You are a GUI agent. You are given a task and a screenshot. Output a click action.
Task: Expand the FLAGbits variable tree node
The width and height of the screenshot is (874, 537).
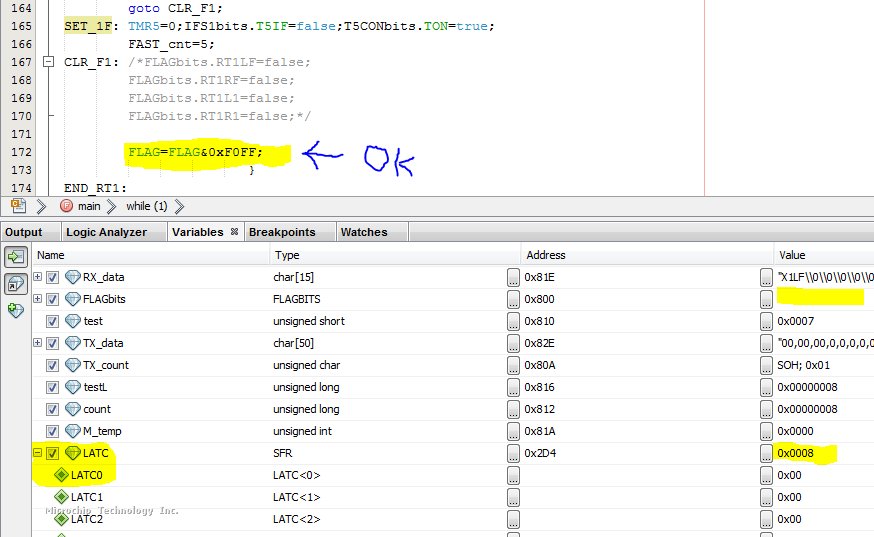(38, 299)
